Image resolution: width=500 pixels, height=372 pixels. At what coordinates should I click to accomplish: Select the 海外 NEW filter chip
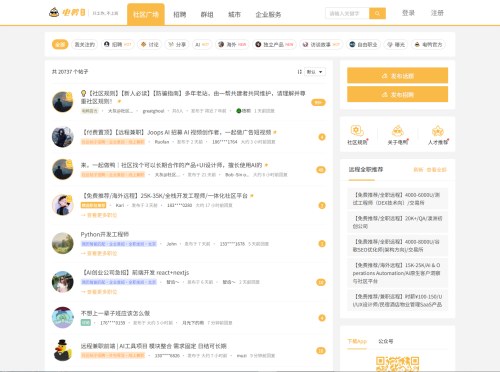232,44
